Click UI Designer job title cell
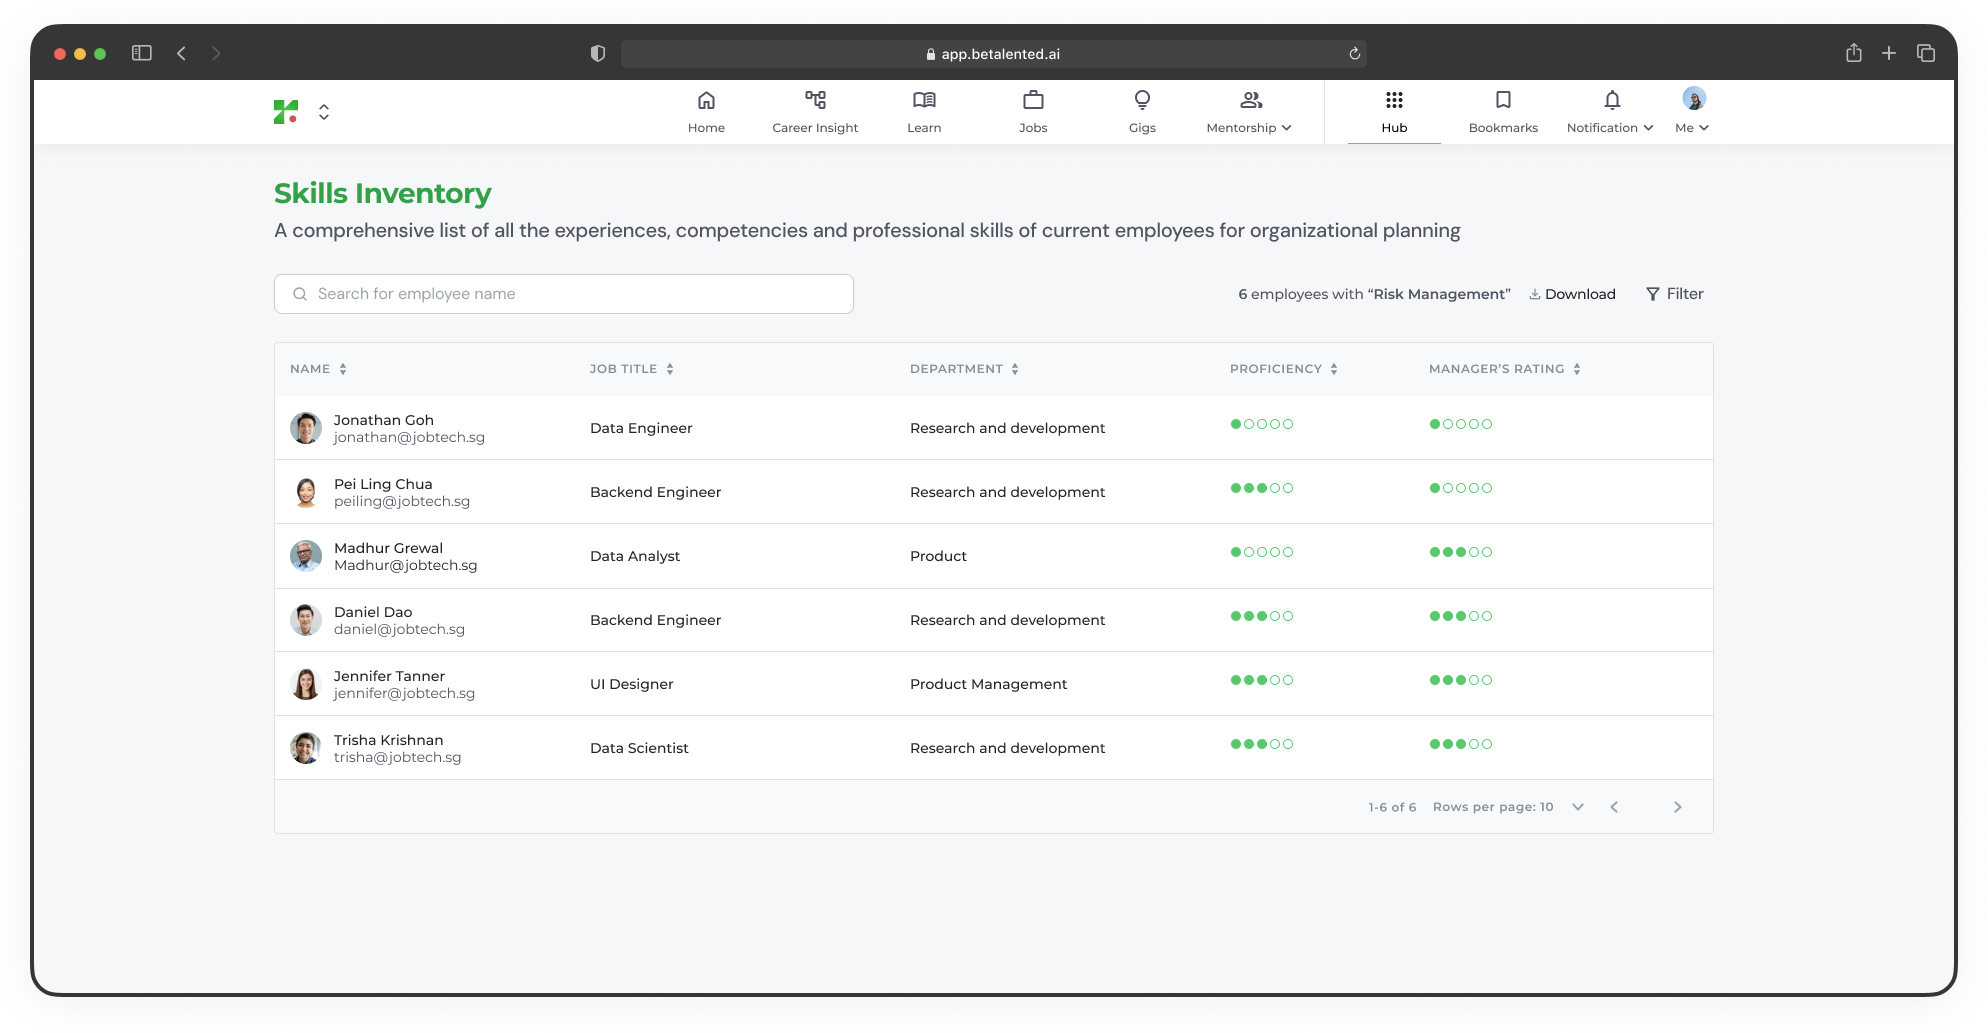The image size is (1988, 1033). [631, 684]
